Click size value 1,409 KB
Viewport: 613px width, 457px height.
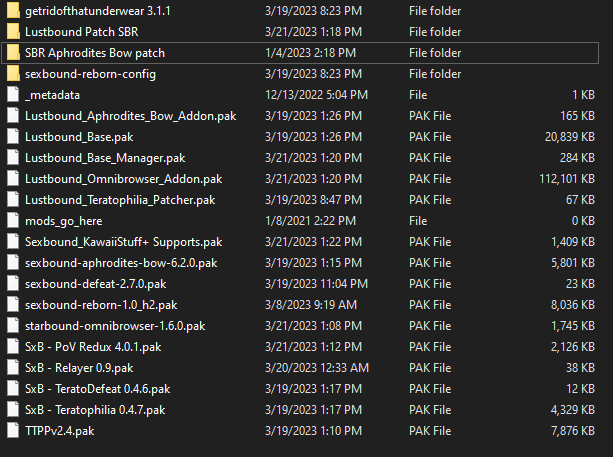click(573, 242)
